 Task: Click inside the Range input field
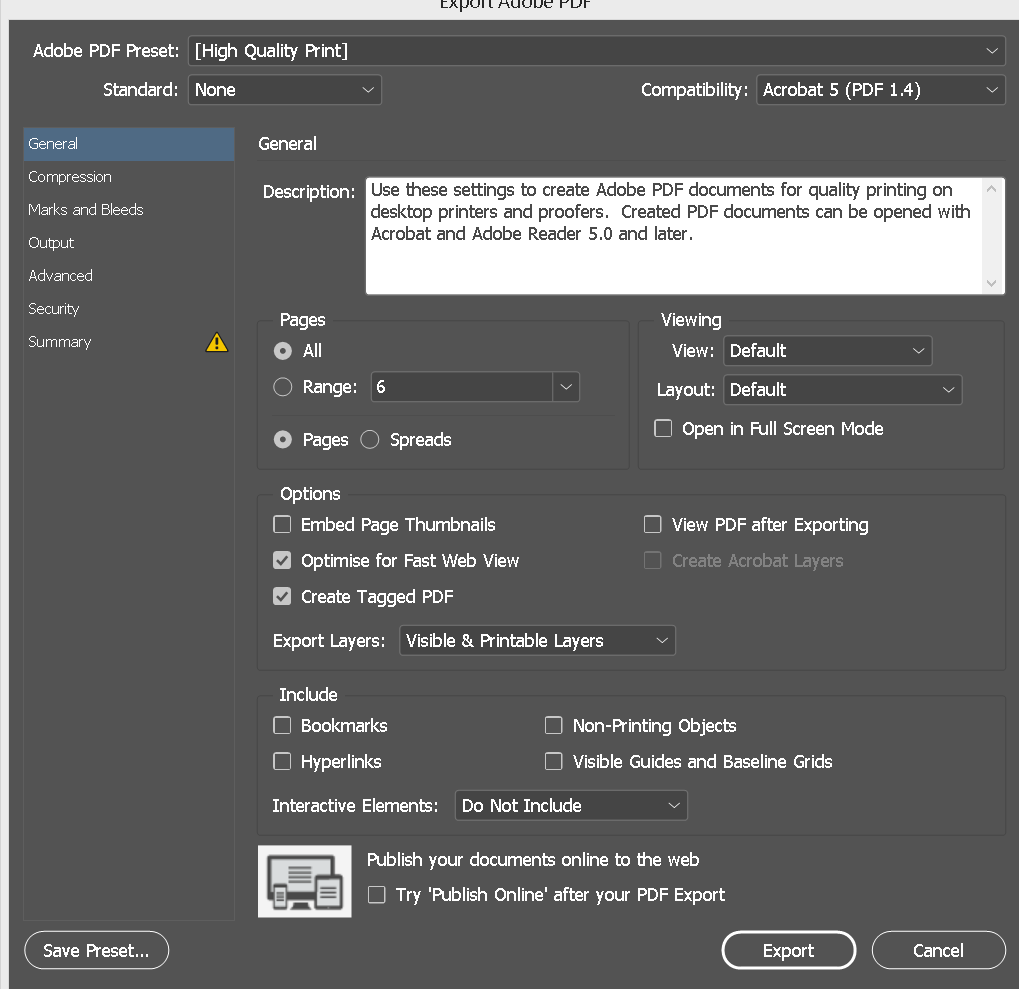coord(460,387)
